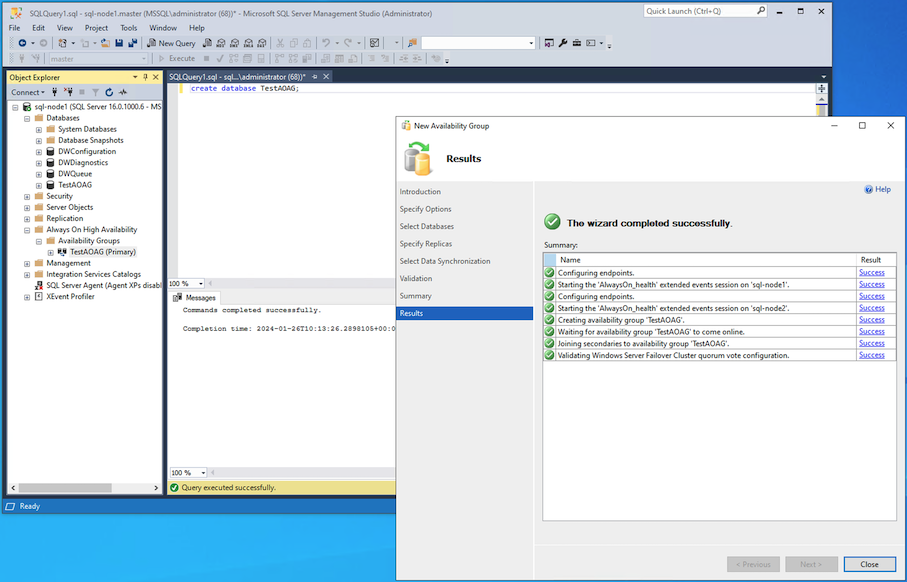
Task: Click the Navigate Backward toolbar icon
Action: coord(22,43)
